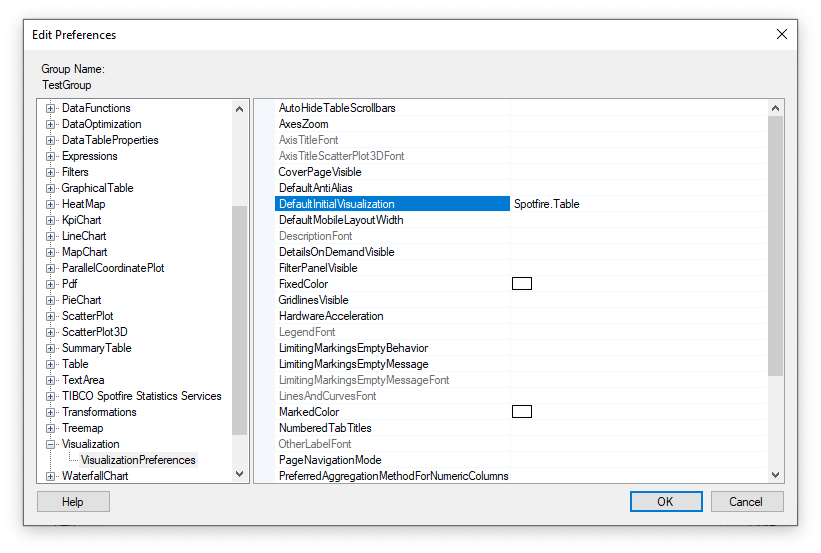
Task: Select PieChart in the tree
Action: (81, 300)
